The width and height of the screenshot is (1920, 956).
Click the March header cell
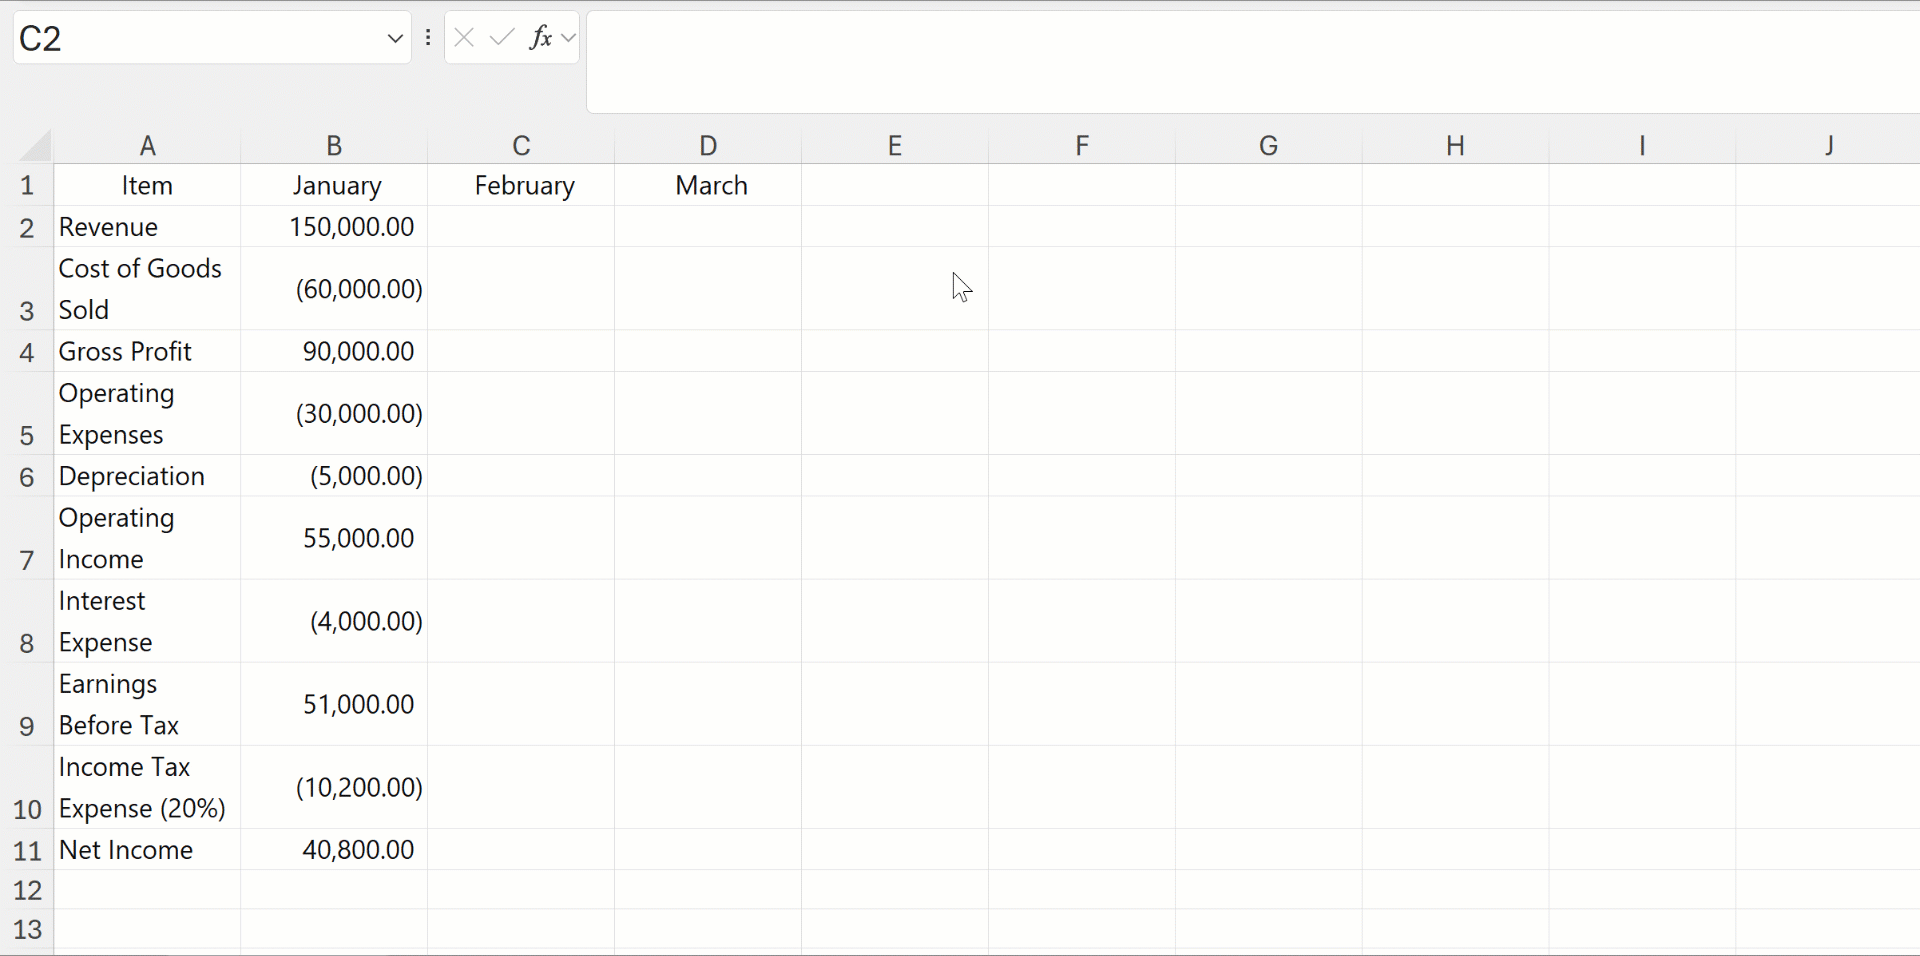click(x=708, y=186)
